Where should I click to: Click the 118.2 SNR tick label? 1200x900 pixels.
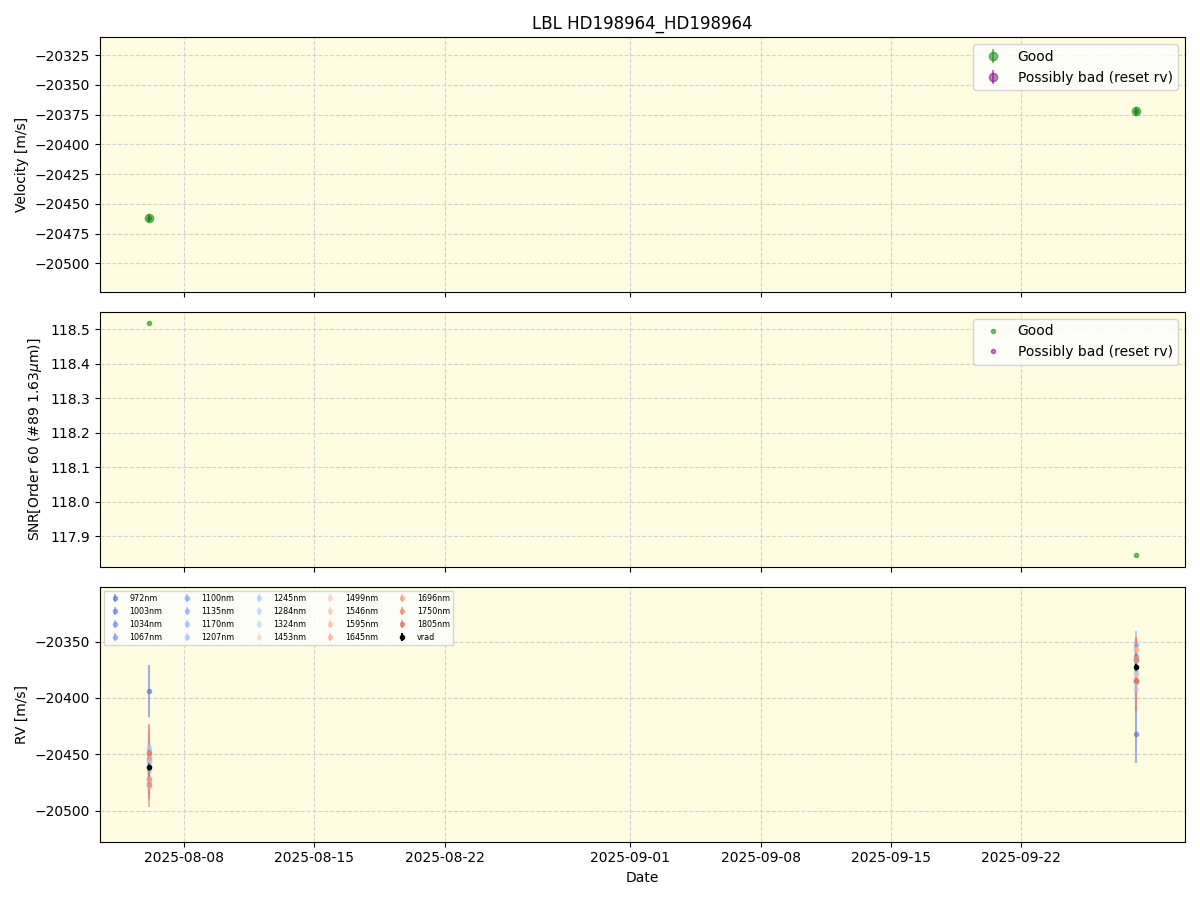71,434
